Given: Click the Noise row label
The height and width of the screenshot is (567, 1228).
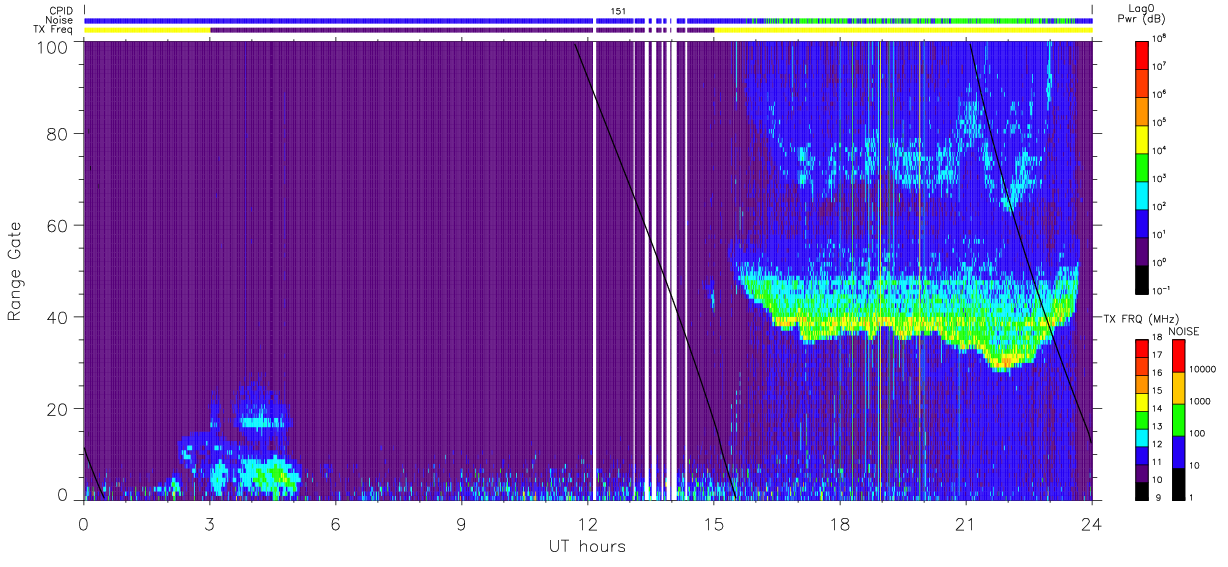Looking at the screenshot, I should tap(59, 20).
